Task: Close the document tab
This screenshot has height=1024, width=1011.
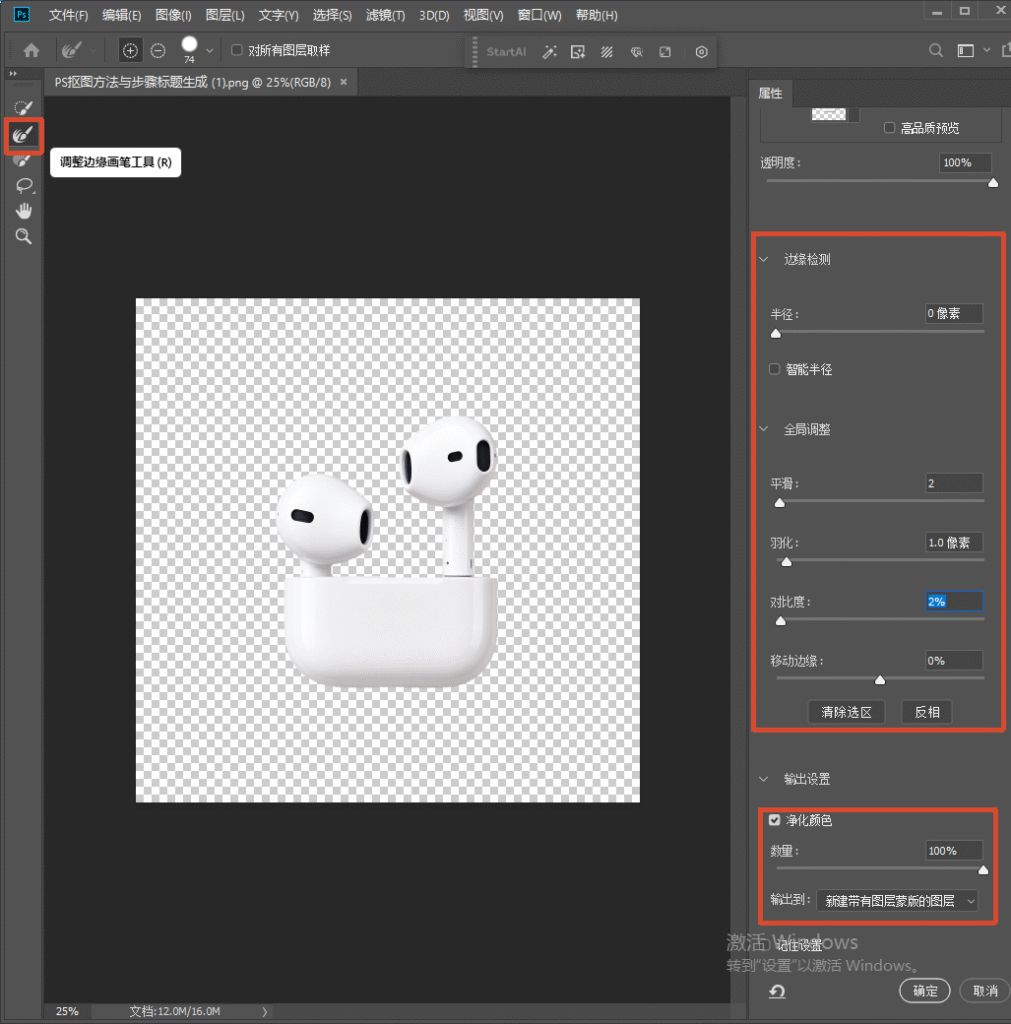Action: [x=344, y=82]
